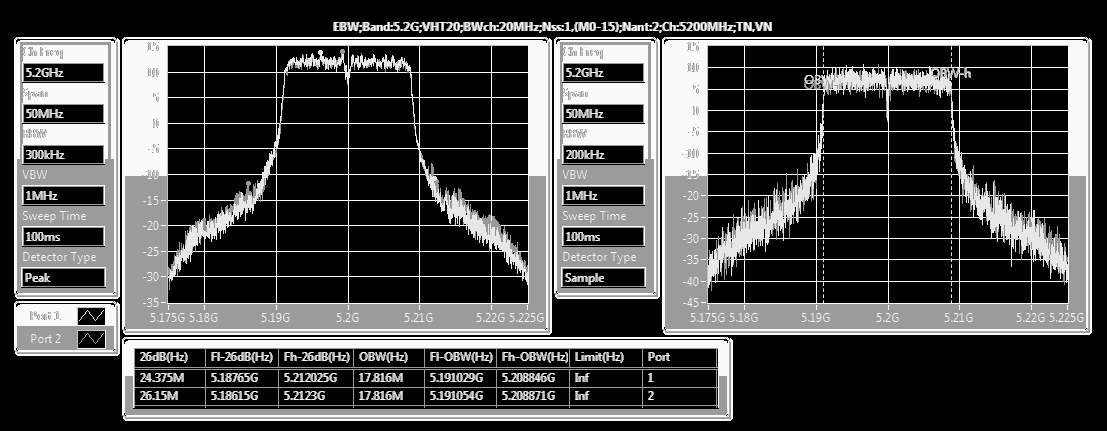Click the OBW(Hz) column header
1107x431 pixels.
point(390,358)
